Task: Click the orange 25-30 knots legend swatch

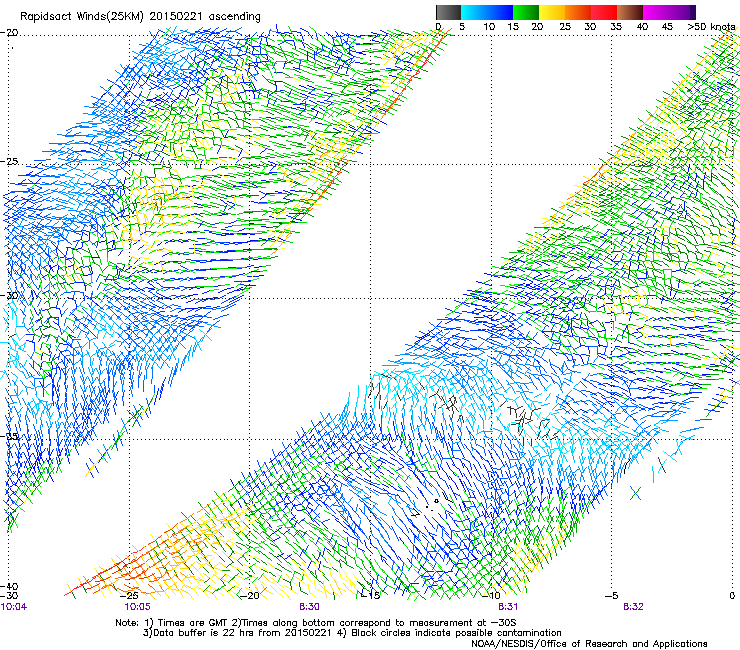Action: pyautogui.click(x=578, y=12)
